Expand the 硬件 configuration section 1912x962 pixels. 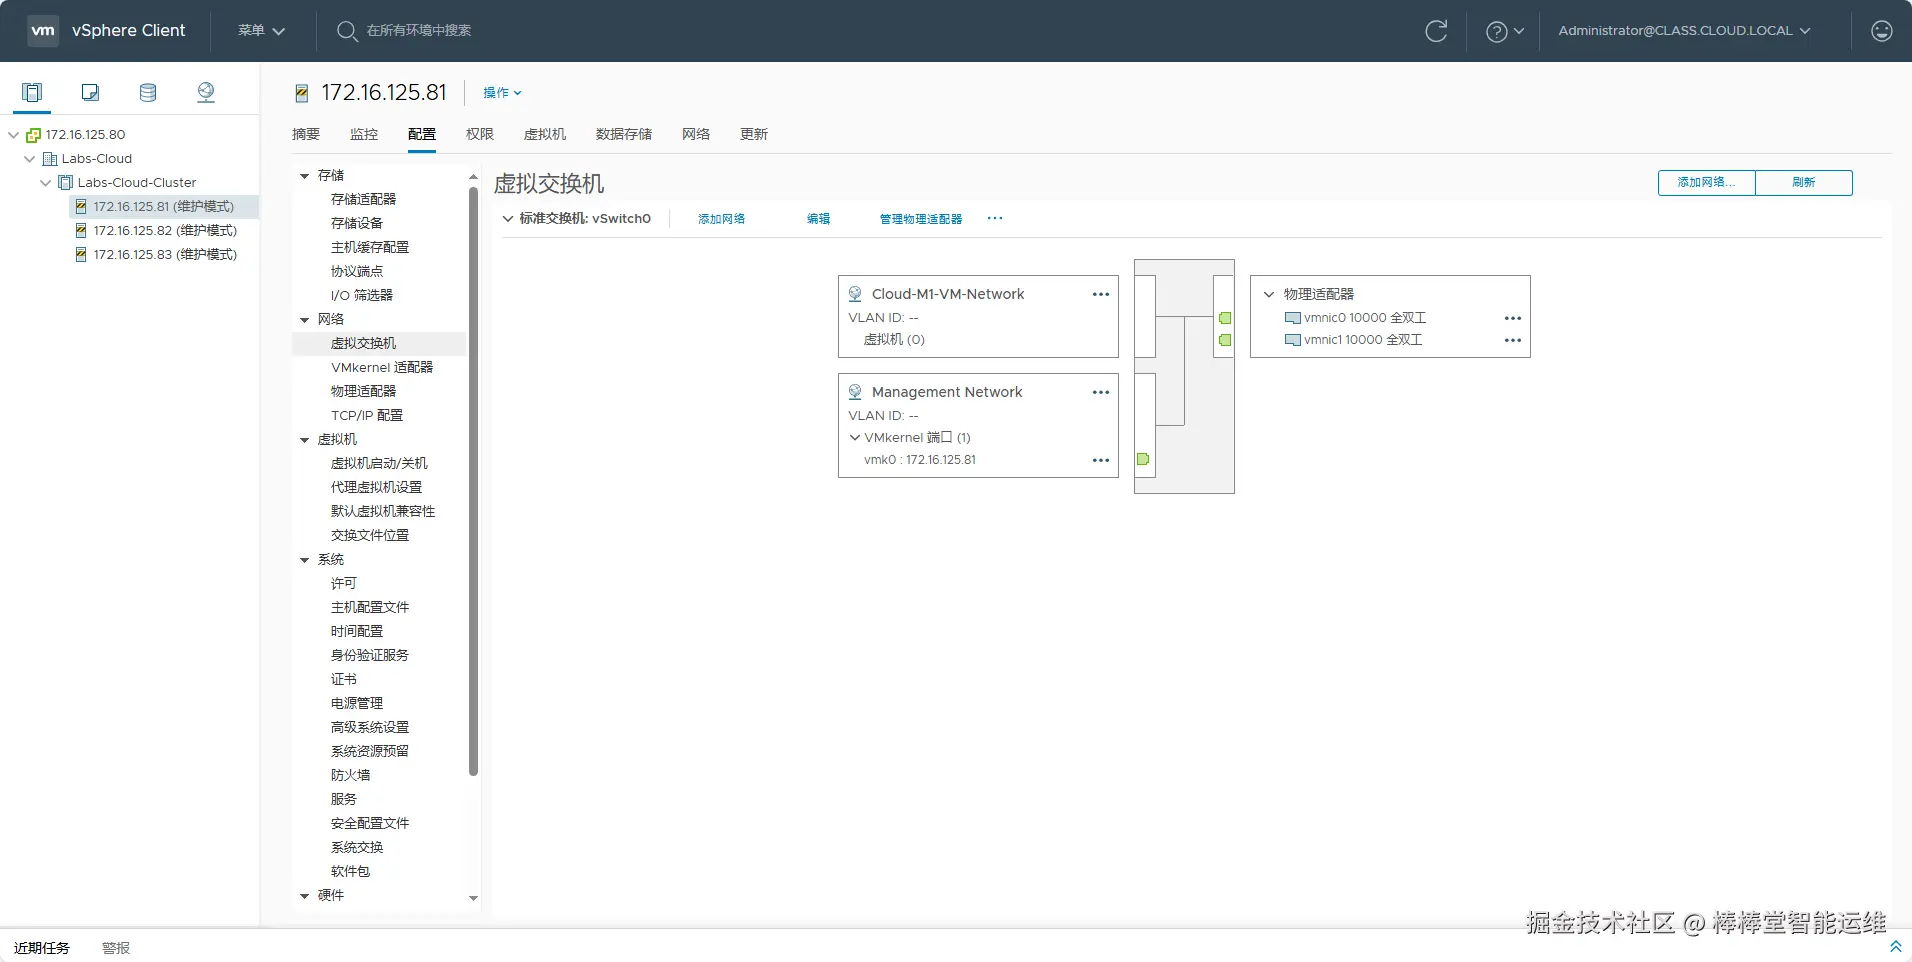click(304, 896)
